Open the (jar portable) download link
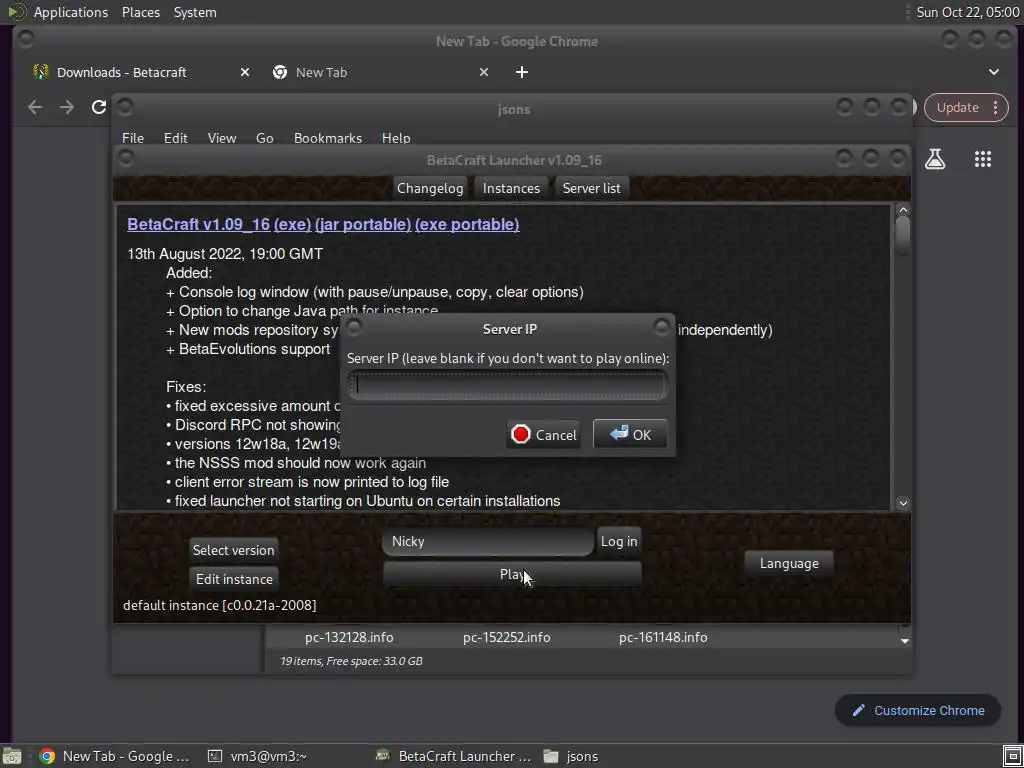 (363, 225)
